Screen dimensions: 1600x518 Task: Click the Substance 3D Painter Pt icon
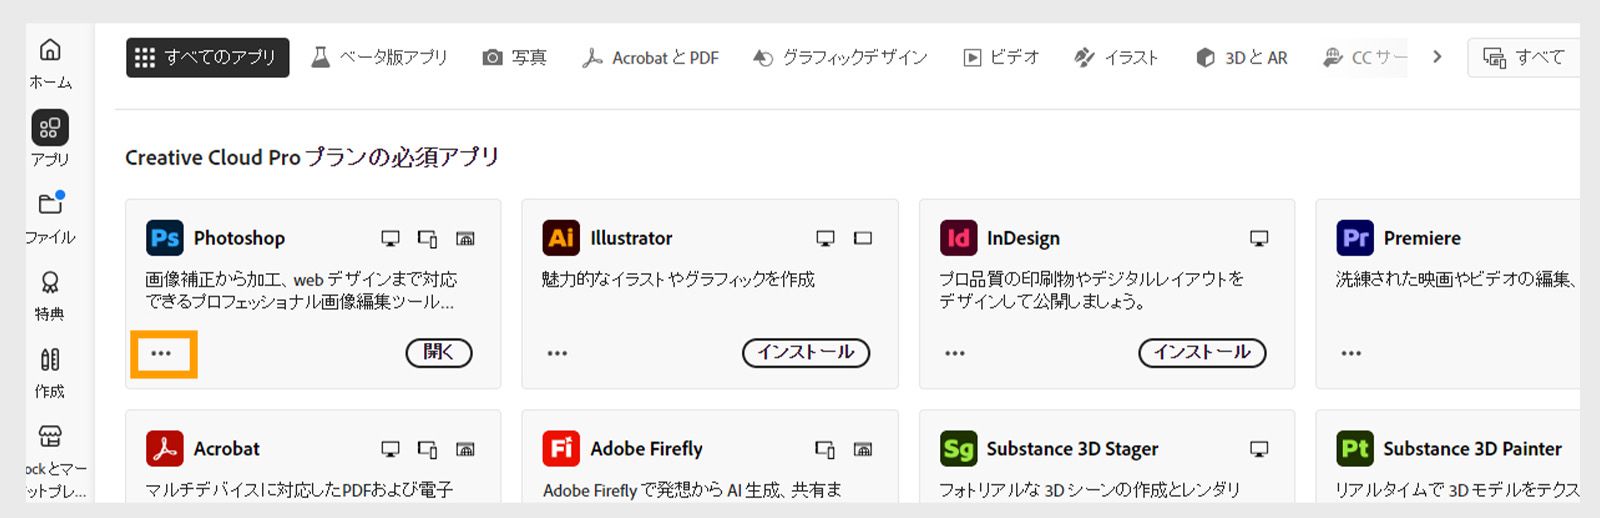coord(1355,448)
